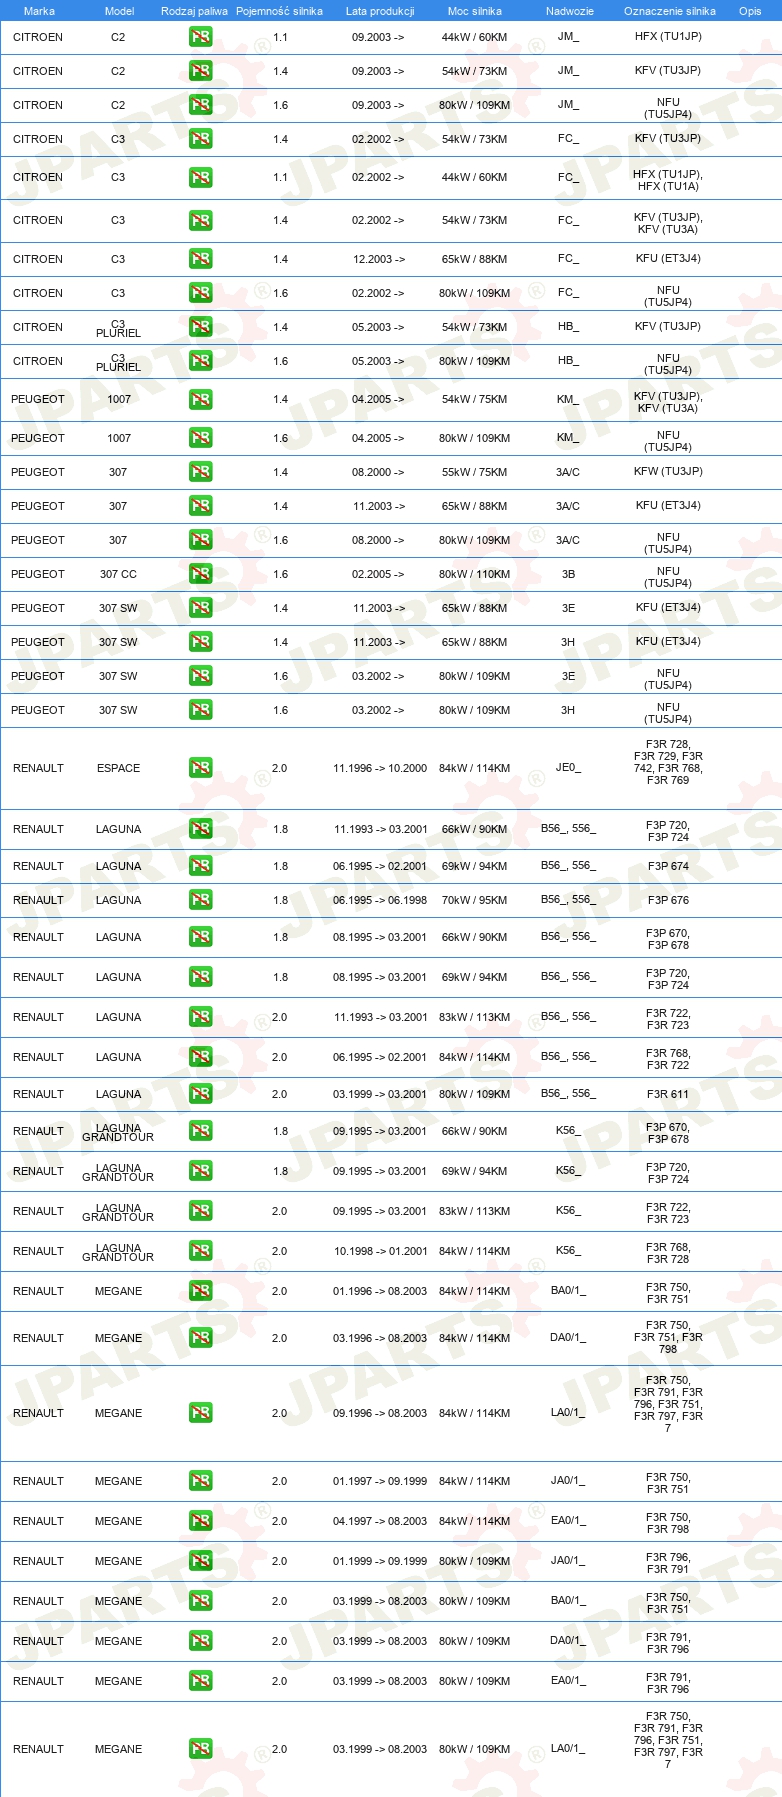Select the 80kW / 110KM power cell
The image size is (782, 1797).
[474, 574]
